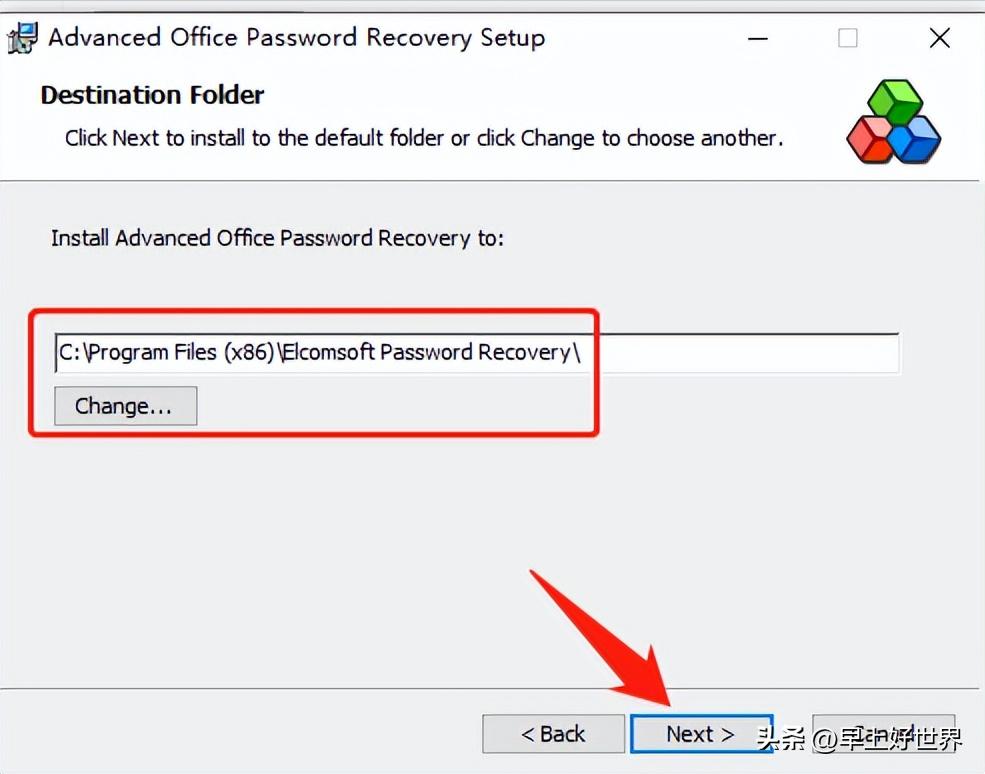Continue the installation with Next
Image resolution: width=985 pixels, height=774 pixels.
pyautogui.click(x=701, y=733)
